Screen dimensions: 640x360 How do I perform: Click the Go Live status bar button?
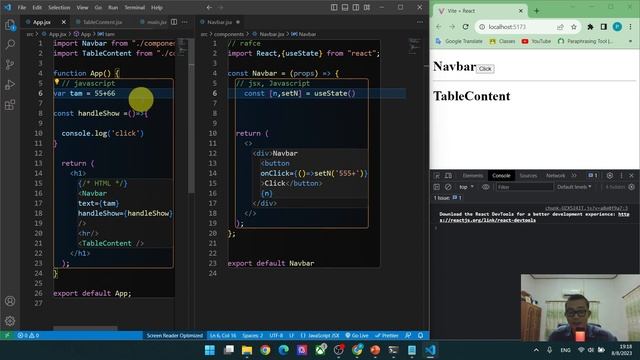[357, 336]
